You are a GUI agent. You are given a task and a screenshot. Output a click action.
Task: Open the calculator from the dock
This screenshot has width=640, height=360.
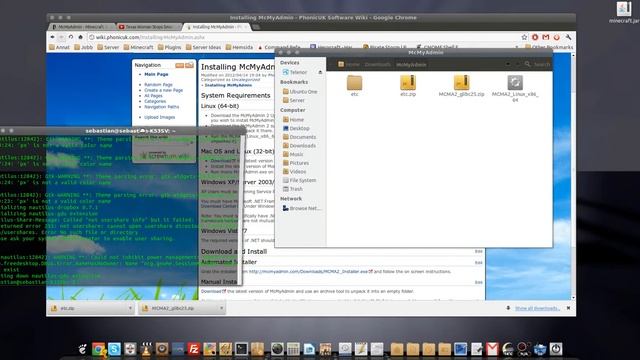293,349
